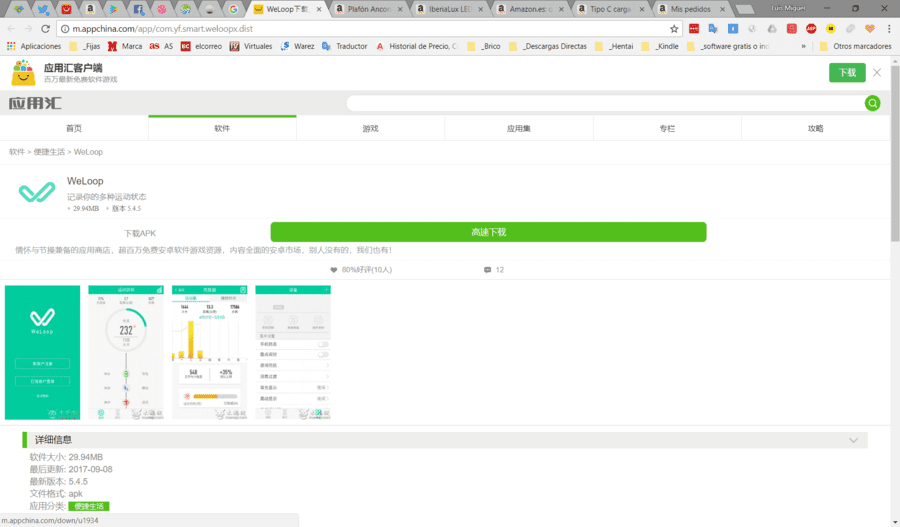Screen dimensions: 900x527
Task: Click the 下载APK link
Action: tap(140, 233)
